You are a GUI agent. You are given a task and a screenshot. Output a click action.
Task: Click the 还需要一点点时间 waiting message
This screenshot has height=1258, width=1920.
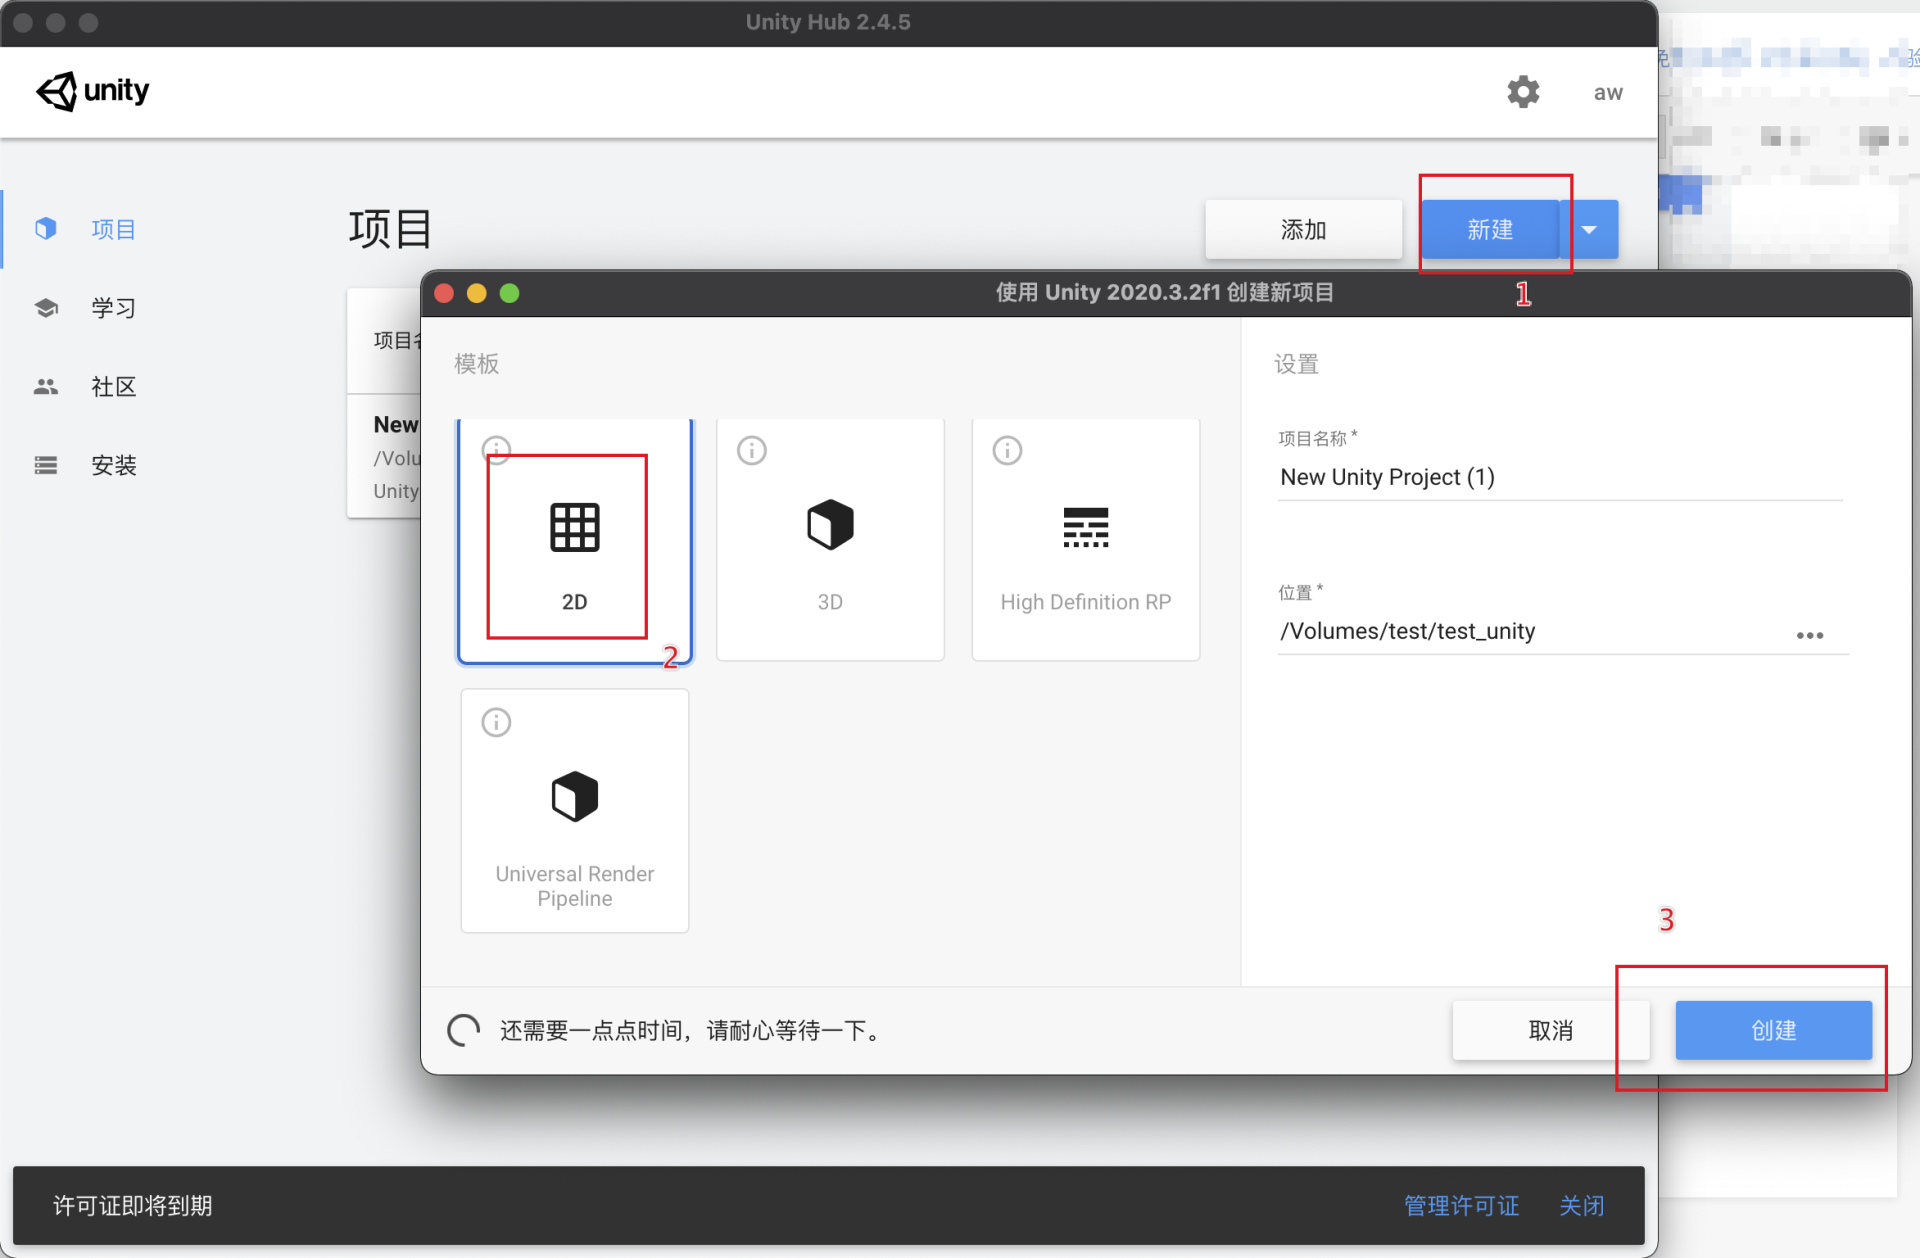point(691,1030)
